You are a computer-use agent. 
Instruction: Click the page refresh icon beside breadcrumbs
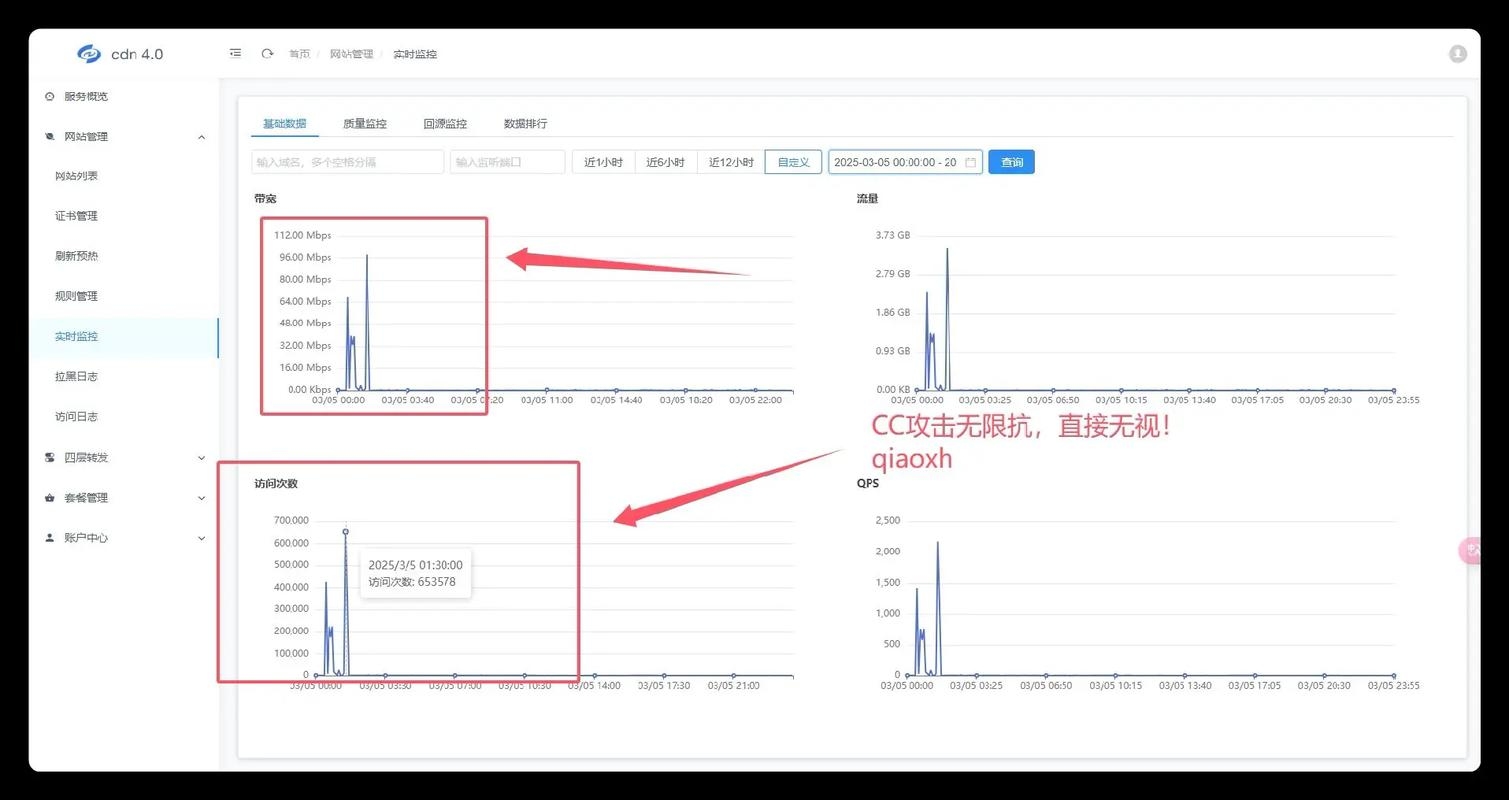coord(267,53)
